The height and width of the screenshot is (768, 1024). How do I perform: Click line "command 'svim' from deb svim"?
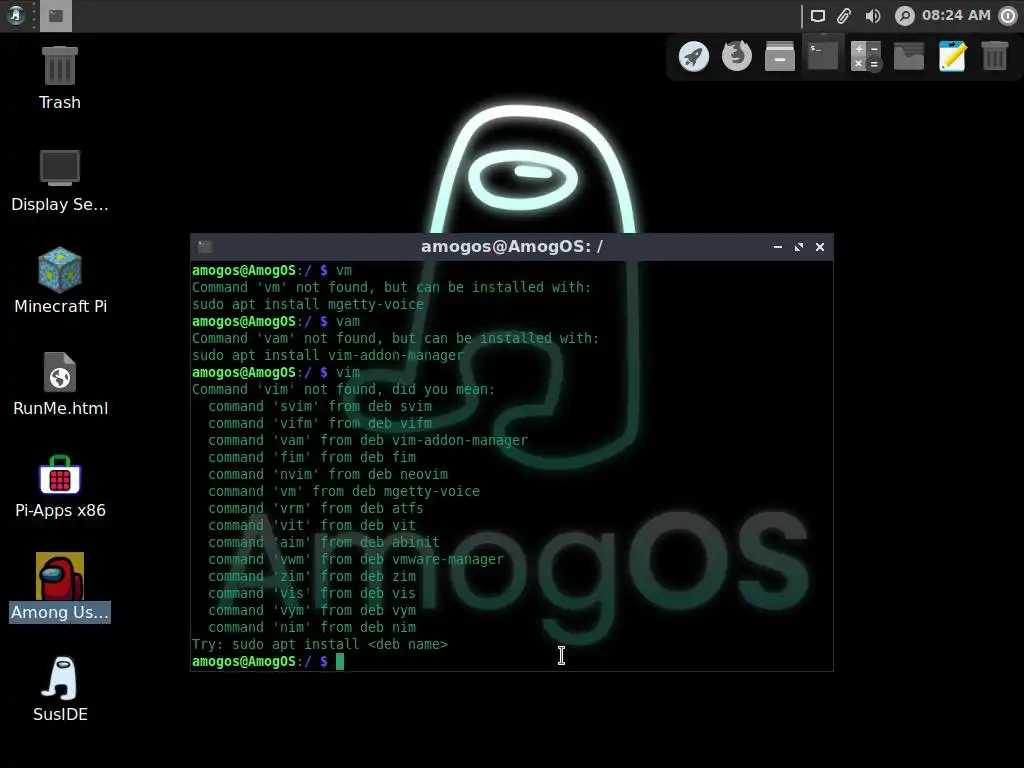[320, 406]
